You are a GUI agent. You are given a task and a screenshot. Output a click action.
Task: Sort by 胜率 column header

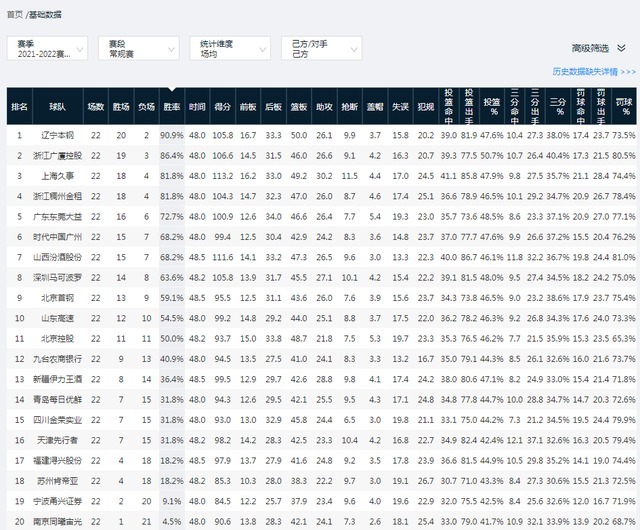(x=172, y=107)
